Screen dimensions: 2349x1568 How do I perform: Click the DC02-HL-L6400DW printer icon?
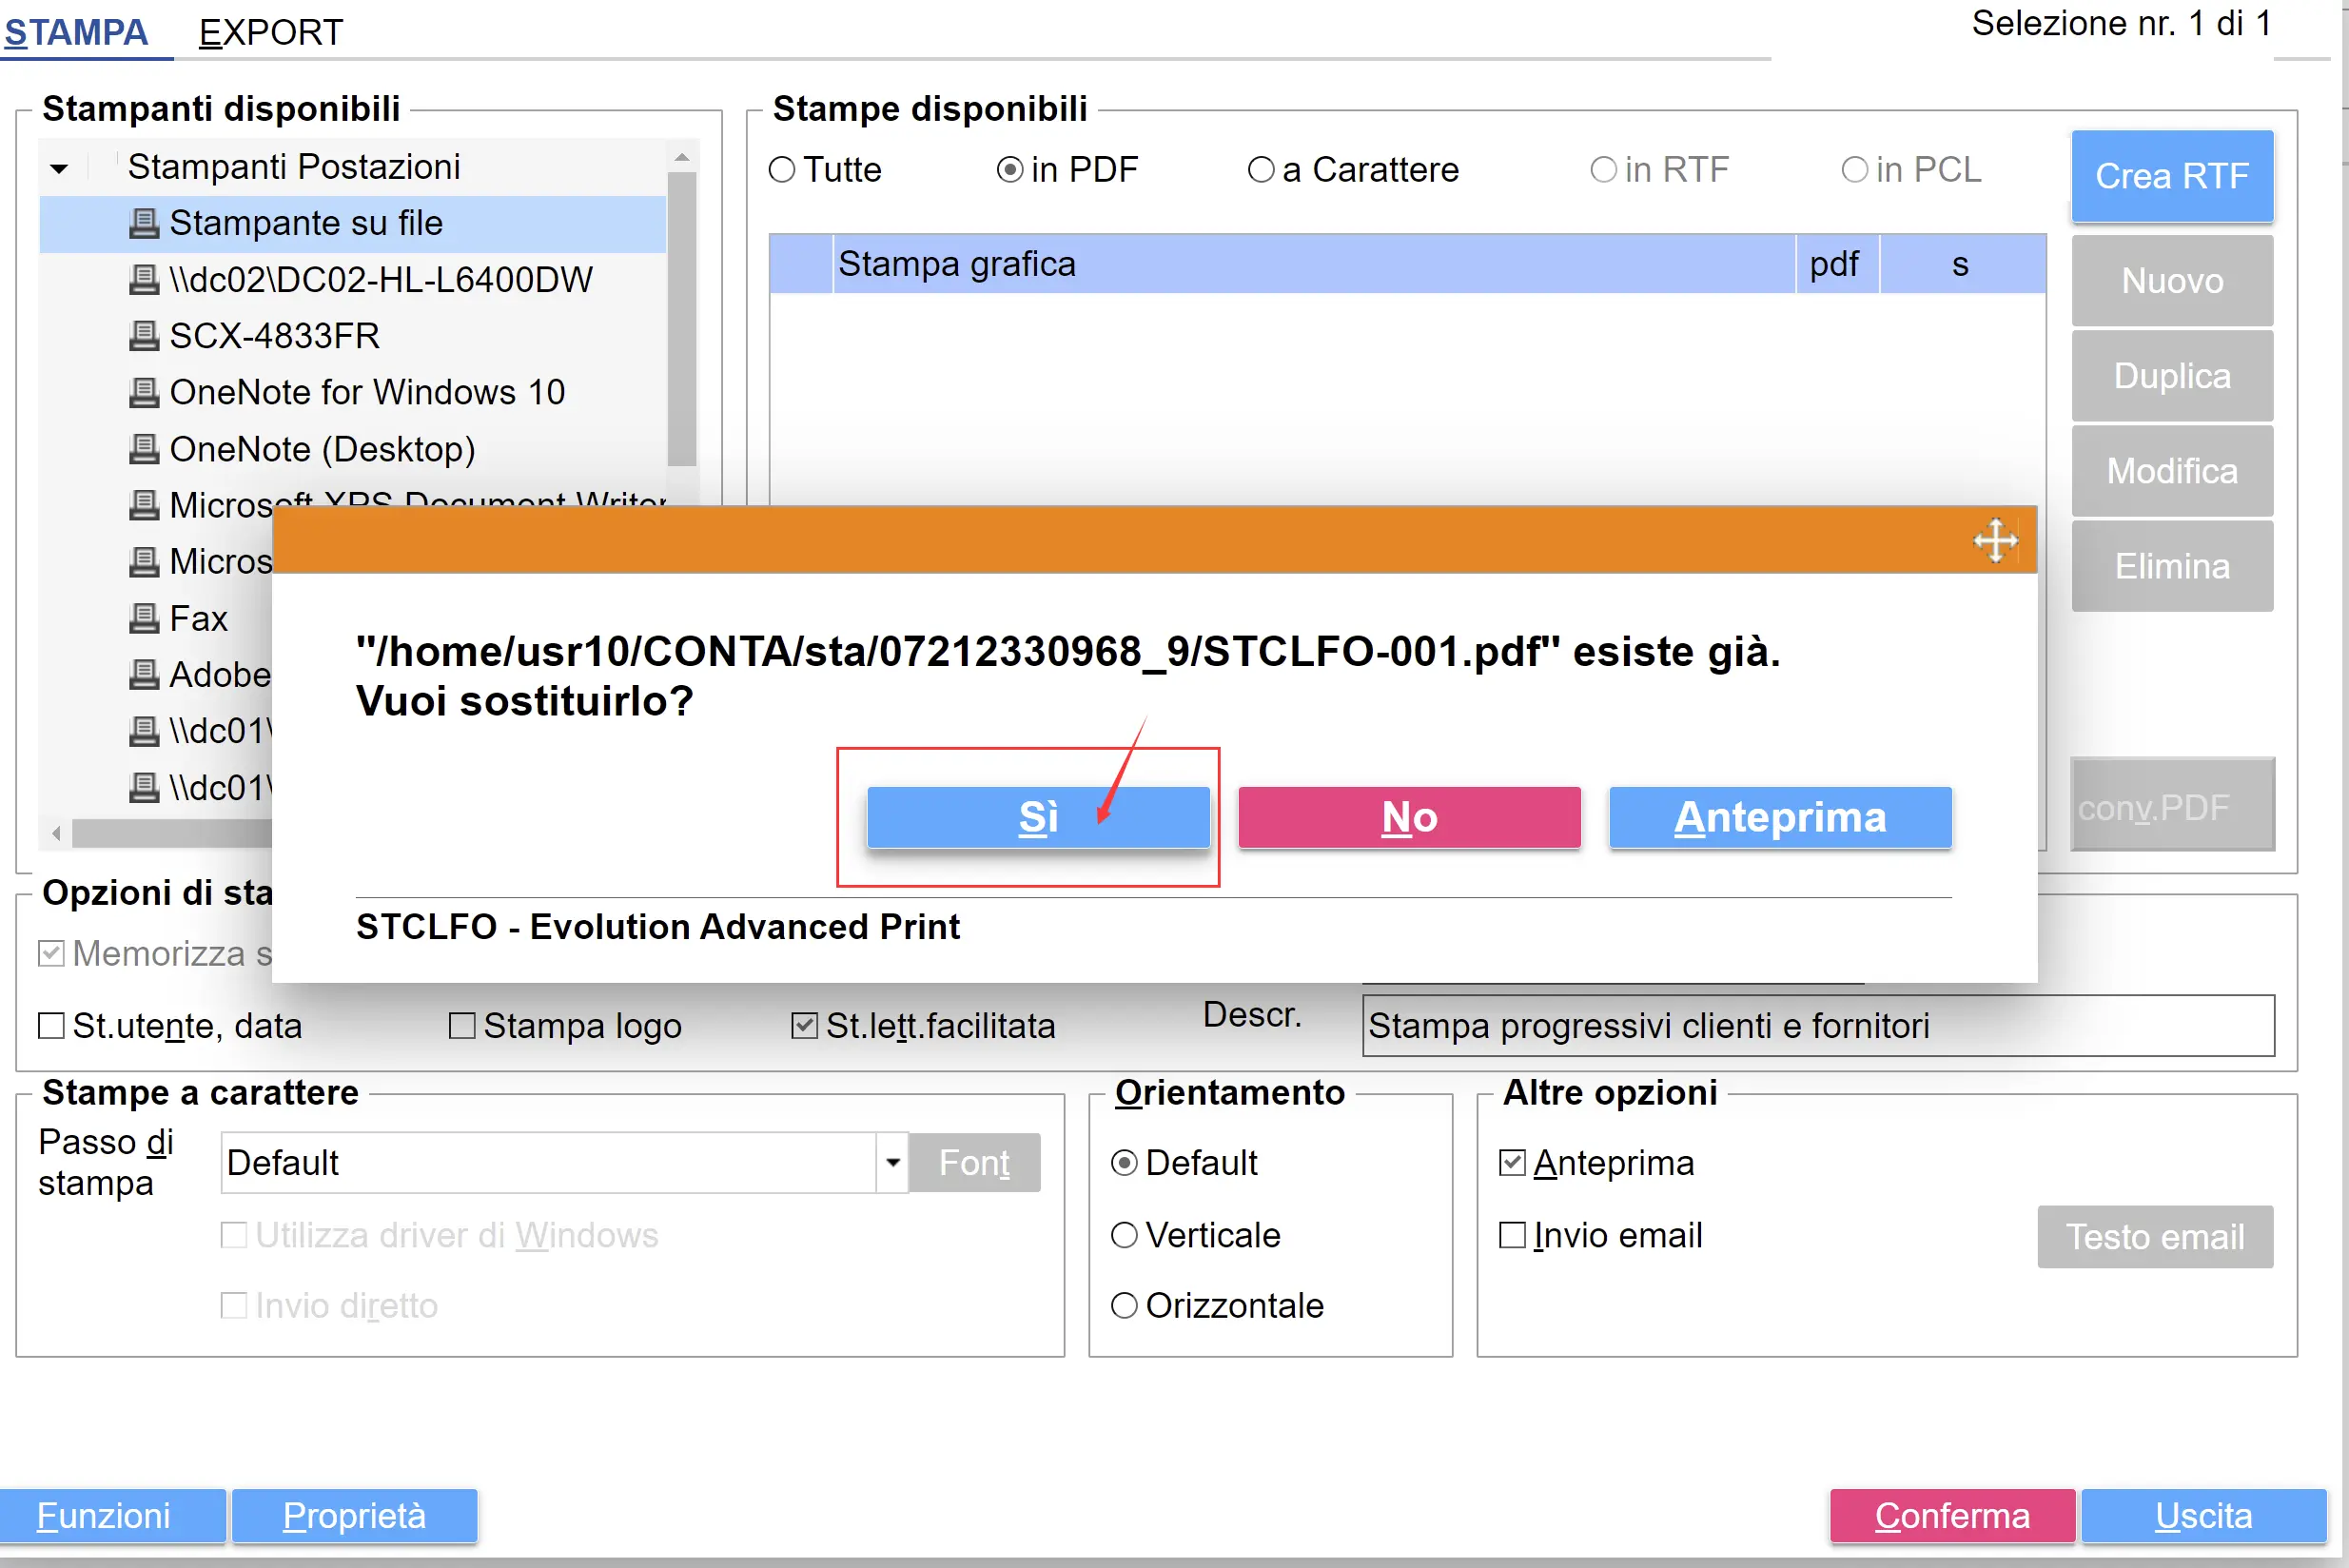pyautogui.click(x=144, y=279)
